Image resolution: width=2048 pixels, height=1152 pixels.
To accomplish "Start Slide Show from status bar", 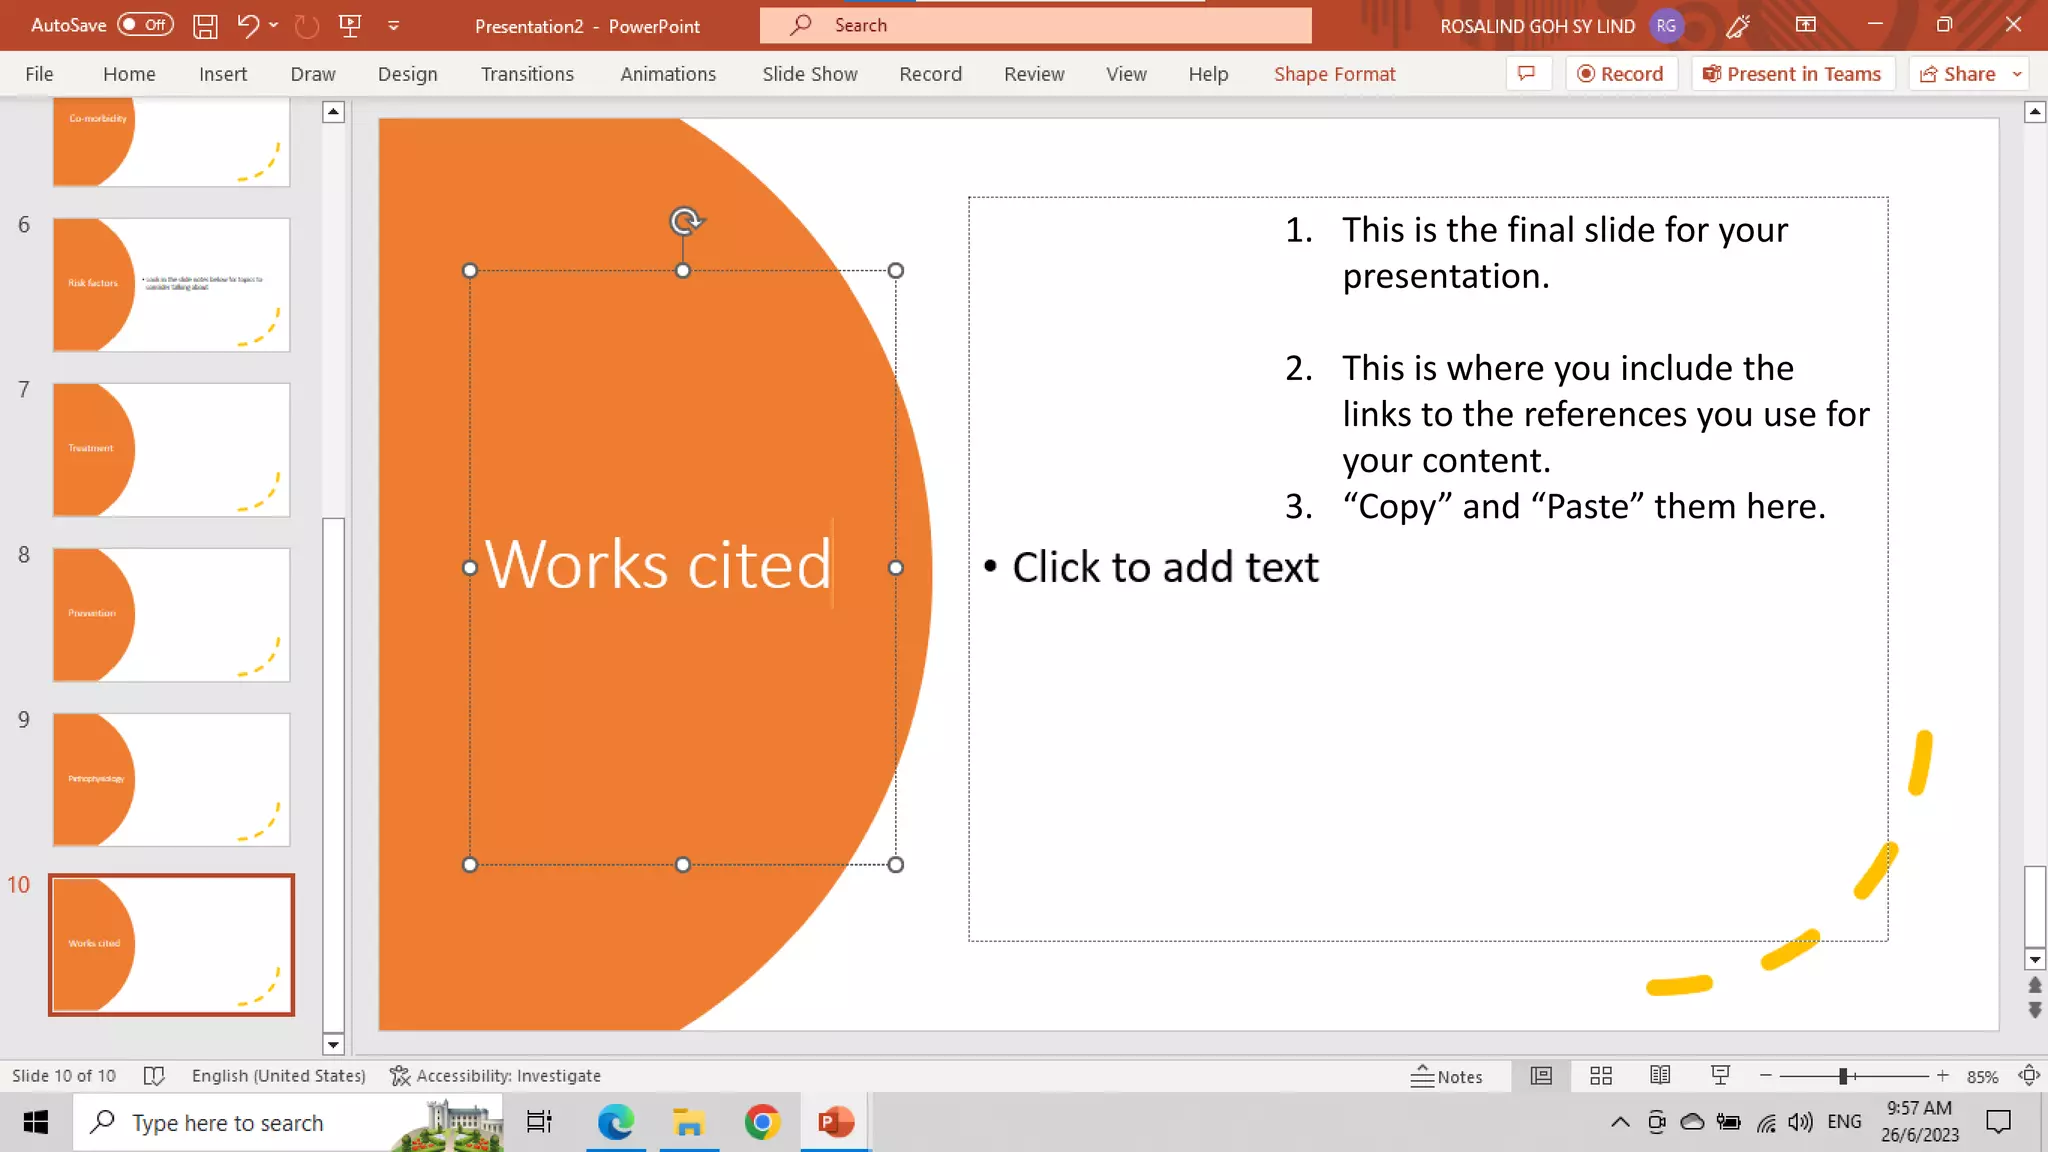I will (1720, 1076).
